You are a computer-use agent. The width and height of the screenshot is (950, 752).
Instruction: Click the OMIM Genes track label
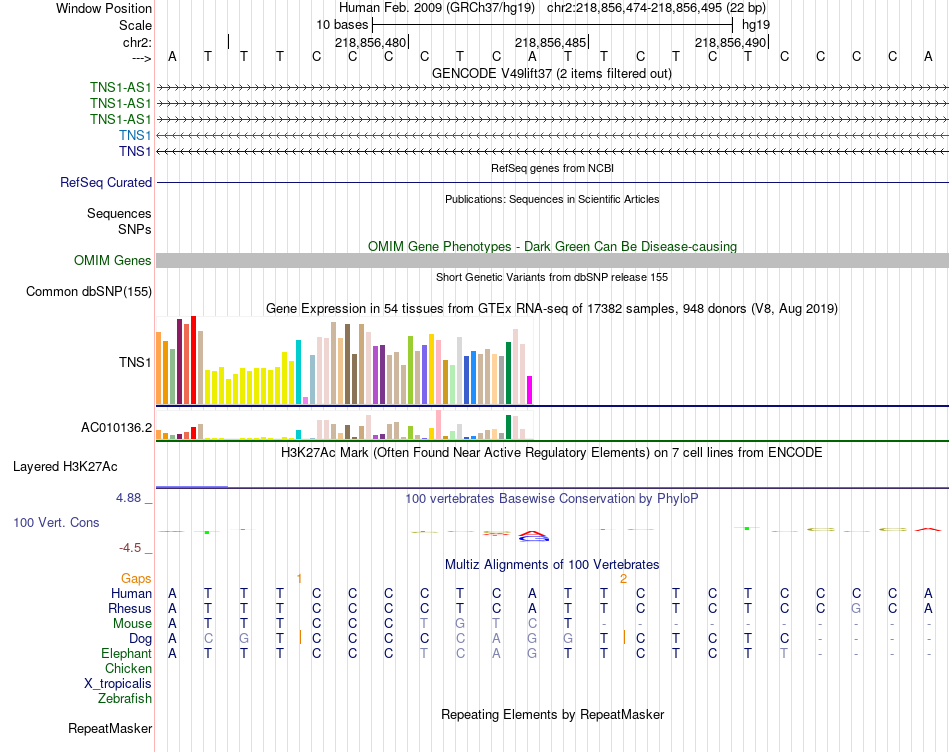112,261
